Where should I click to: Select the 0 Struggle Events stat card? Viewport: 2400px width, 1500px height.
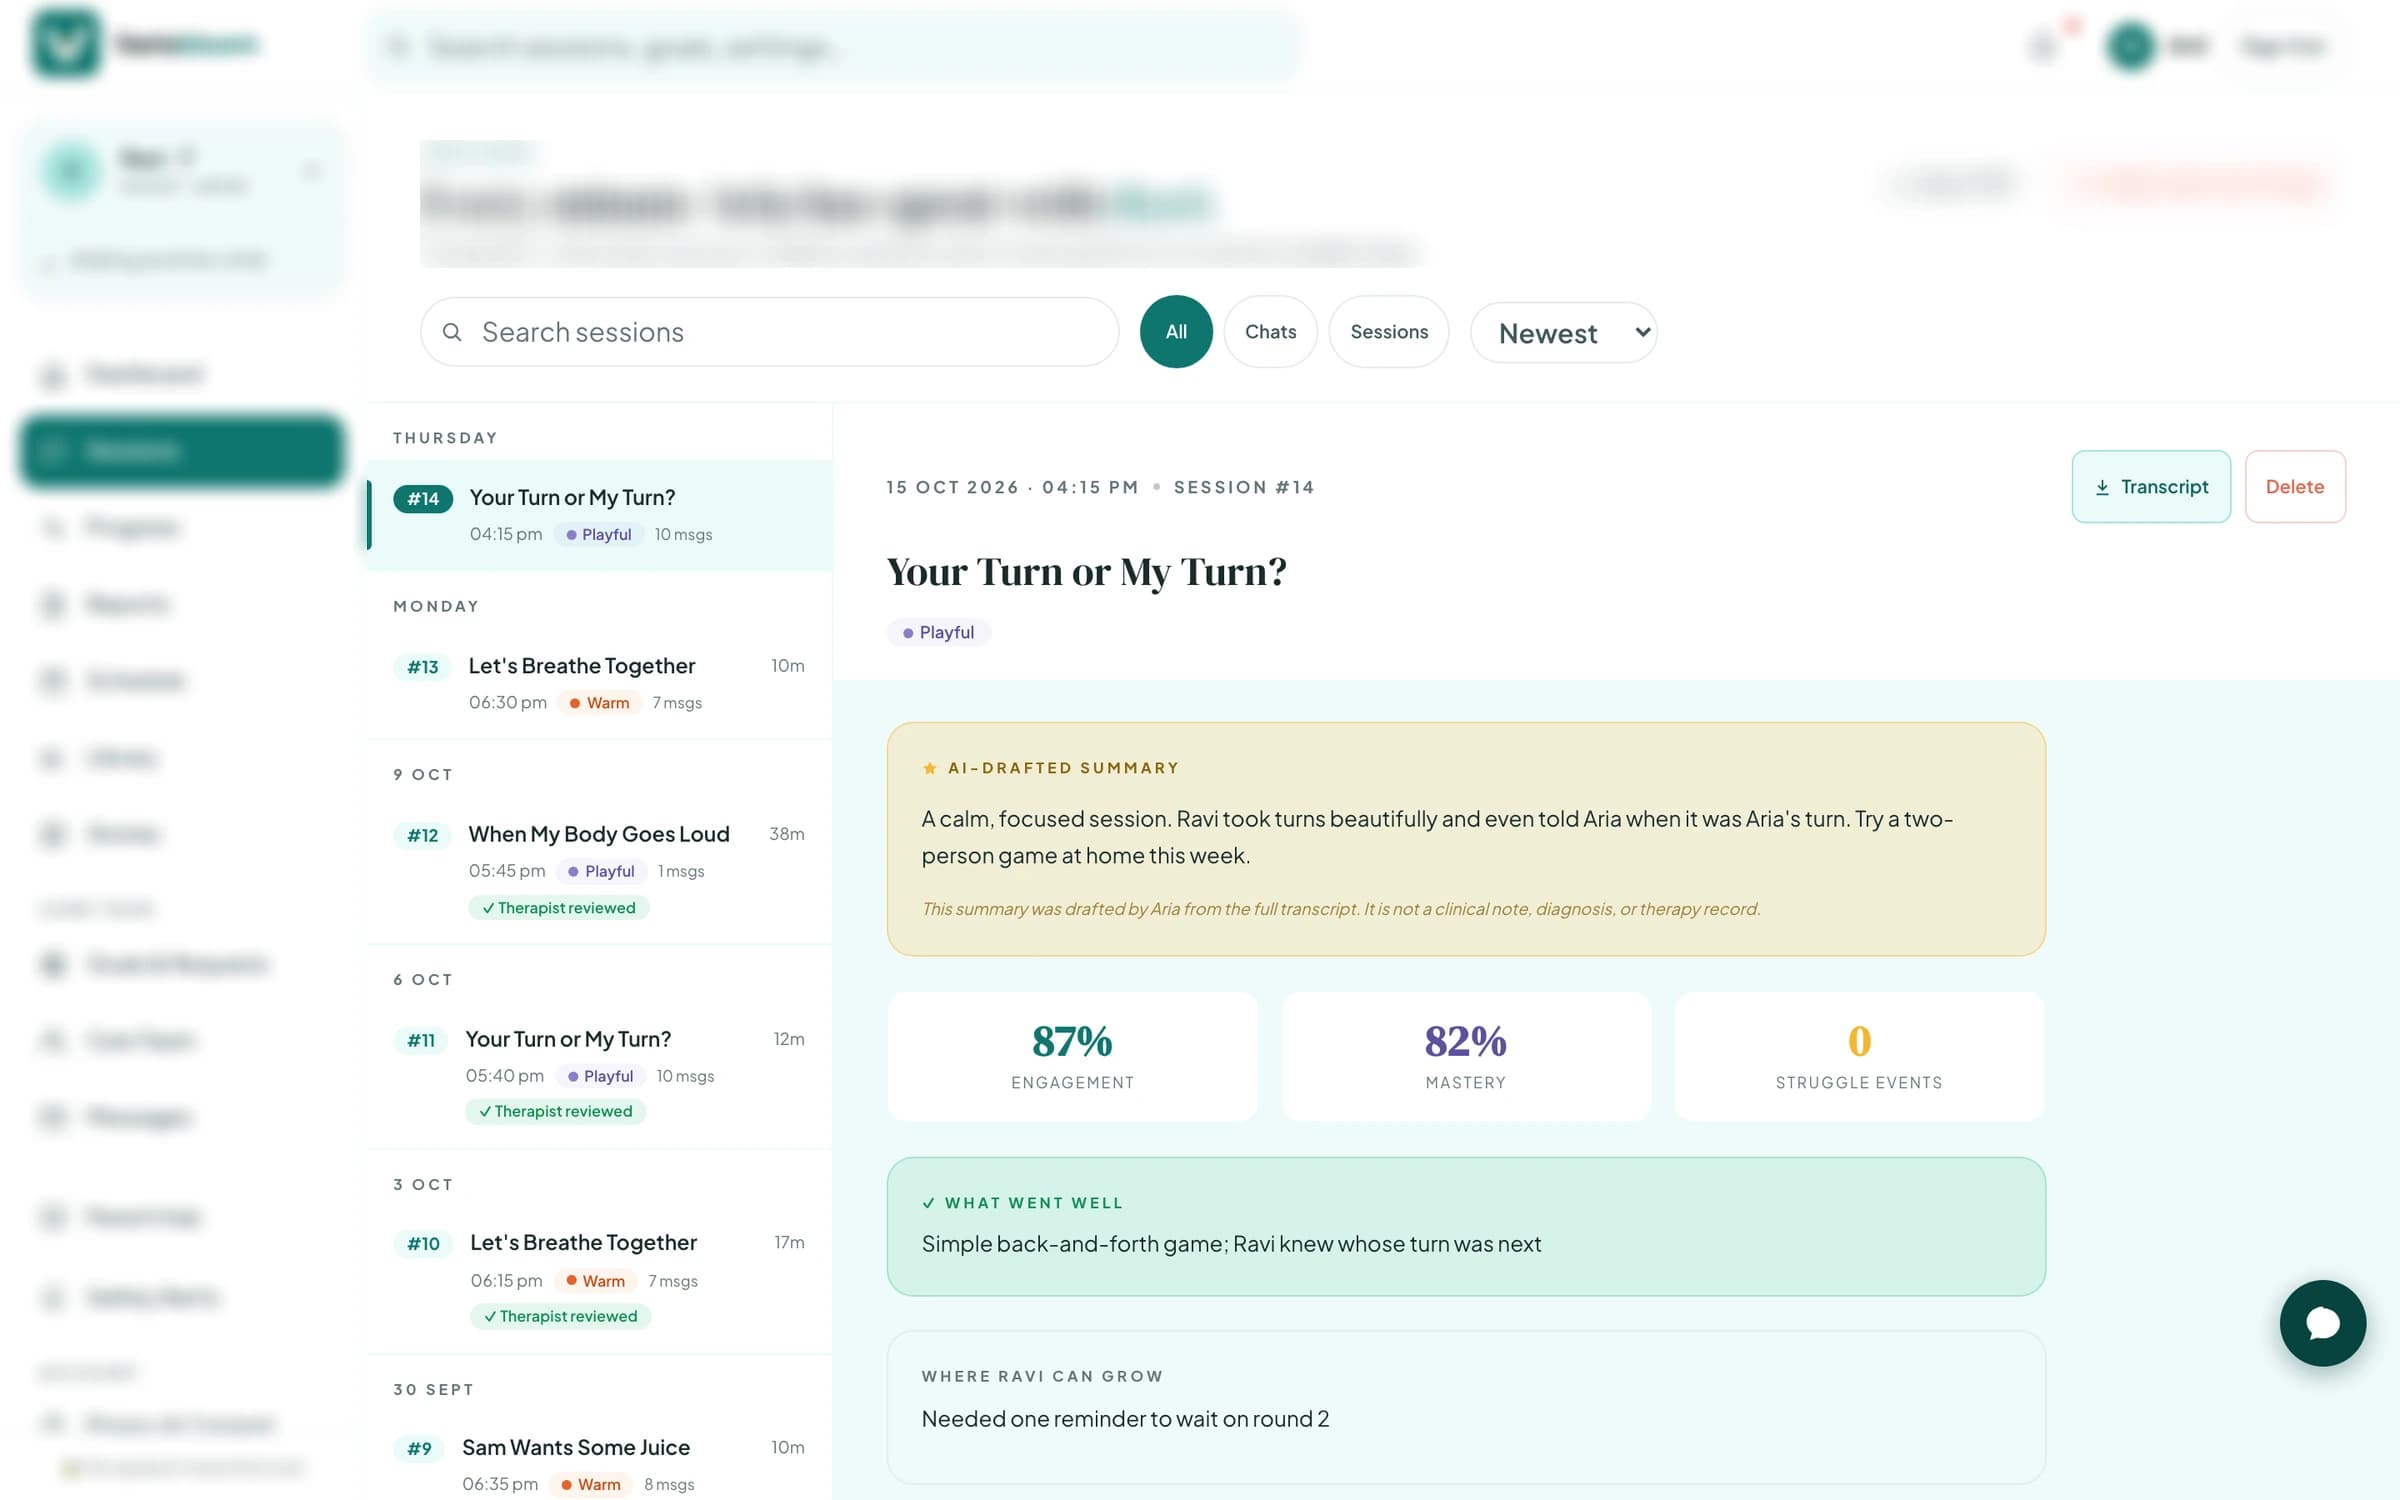click(x=1859, y=1056)
